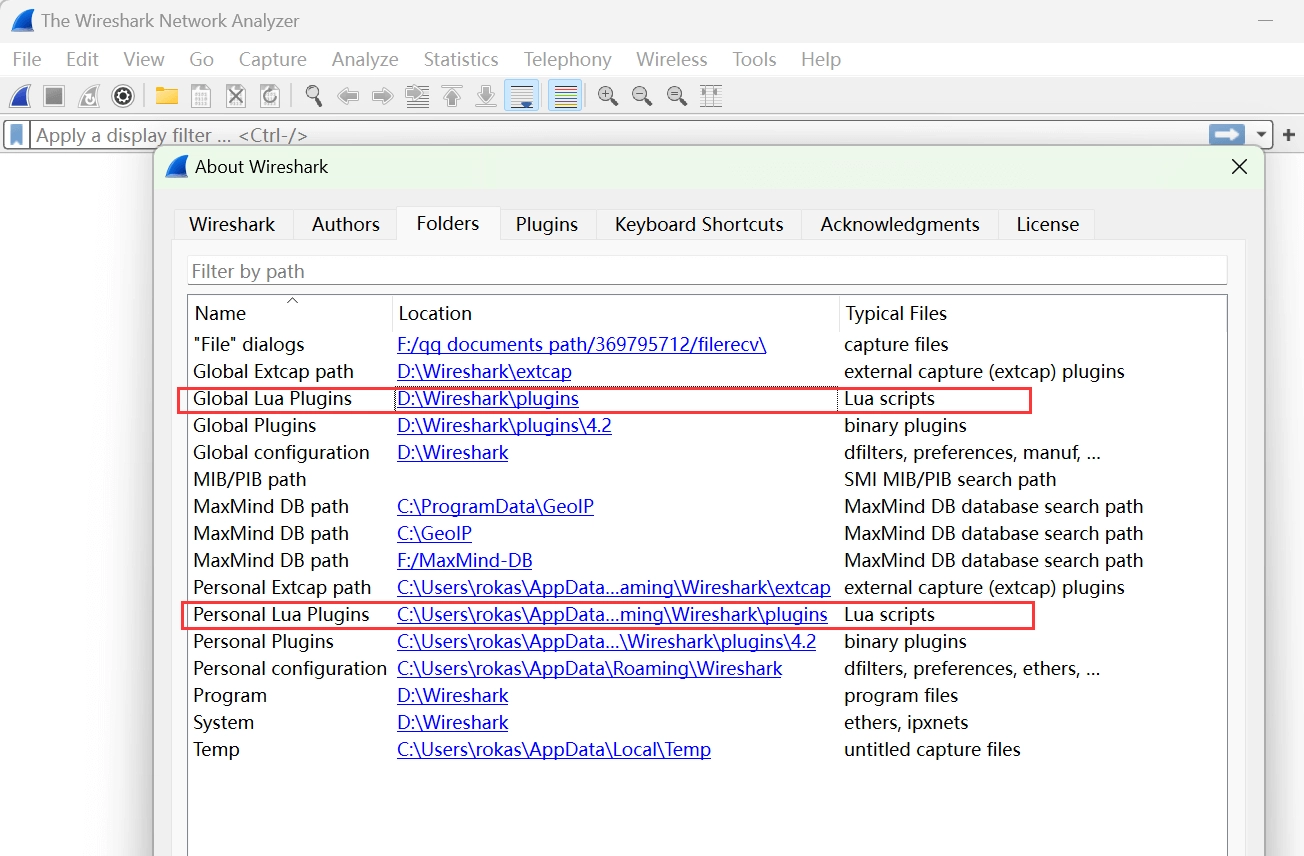This screenshot has height=856, width=1304.
Task: Click the find packet magnifier icon
Action: point(314,96)
